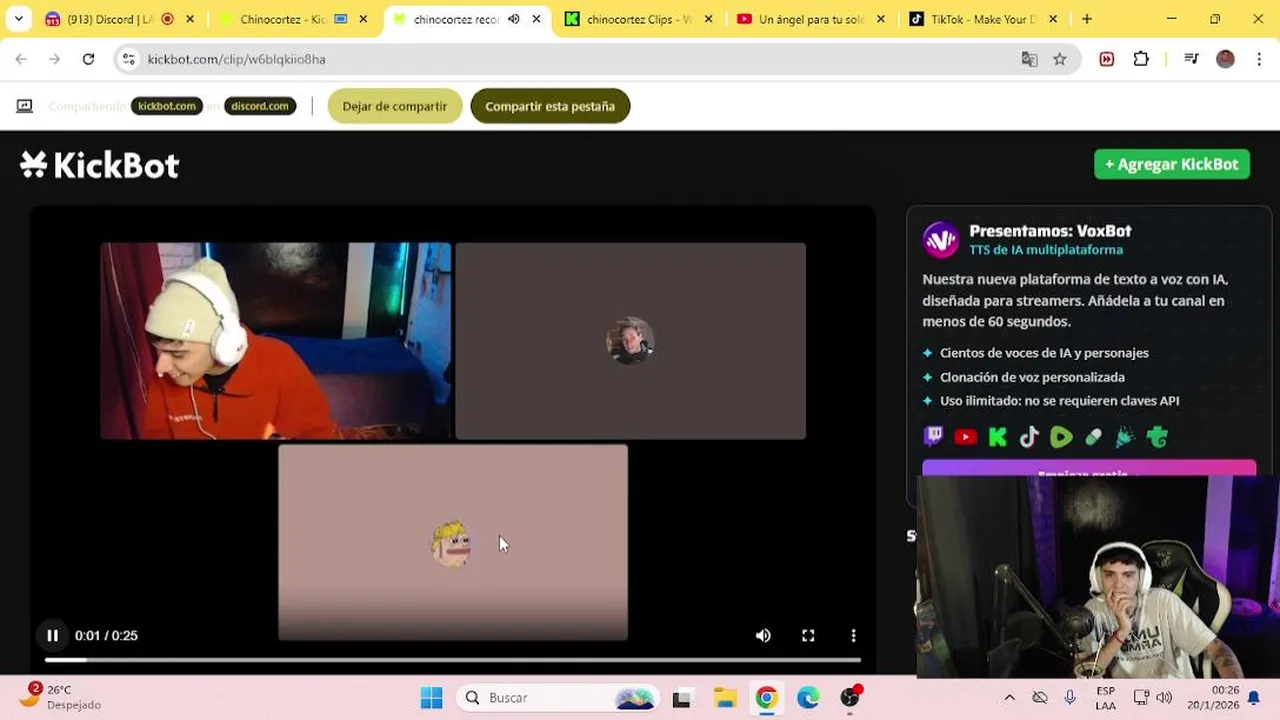Screen dimensions: 1280x720
Task: Click the Chrome taskbar icon
Action: coord(767,698)
